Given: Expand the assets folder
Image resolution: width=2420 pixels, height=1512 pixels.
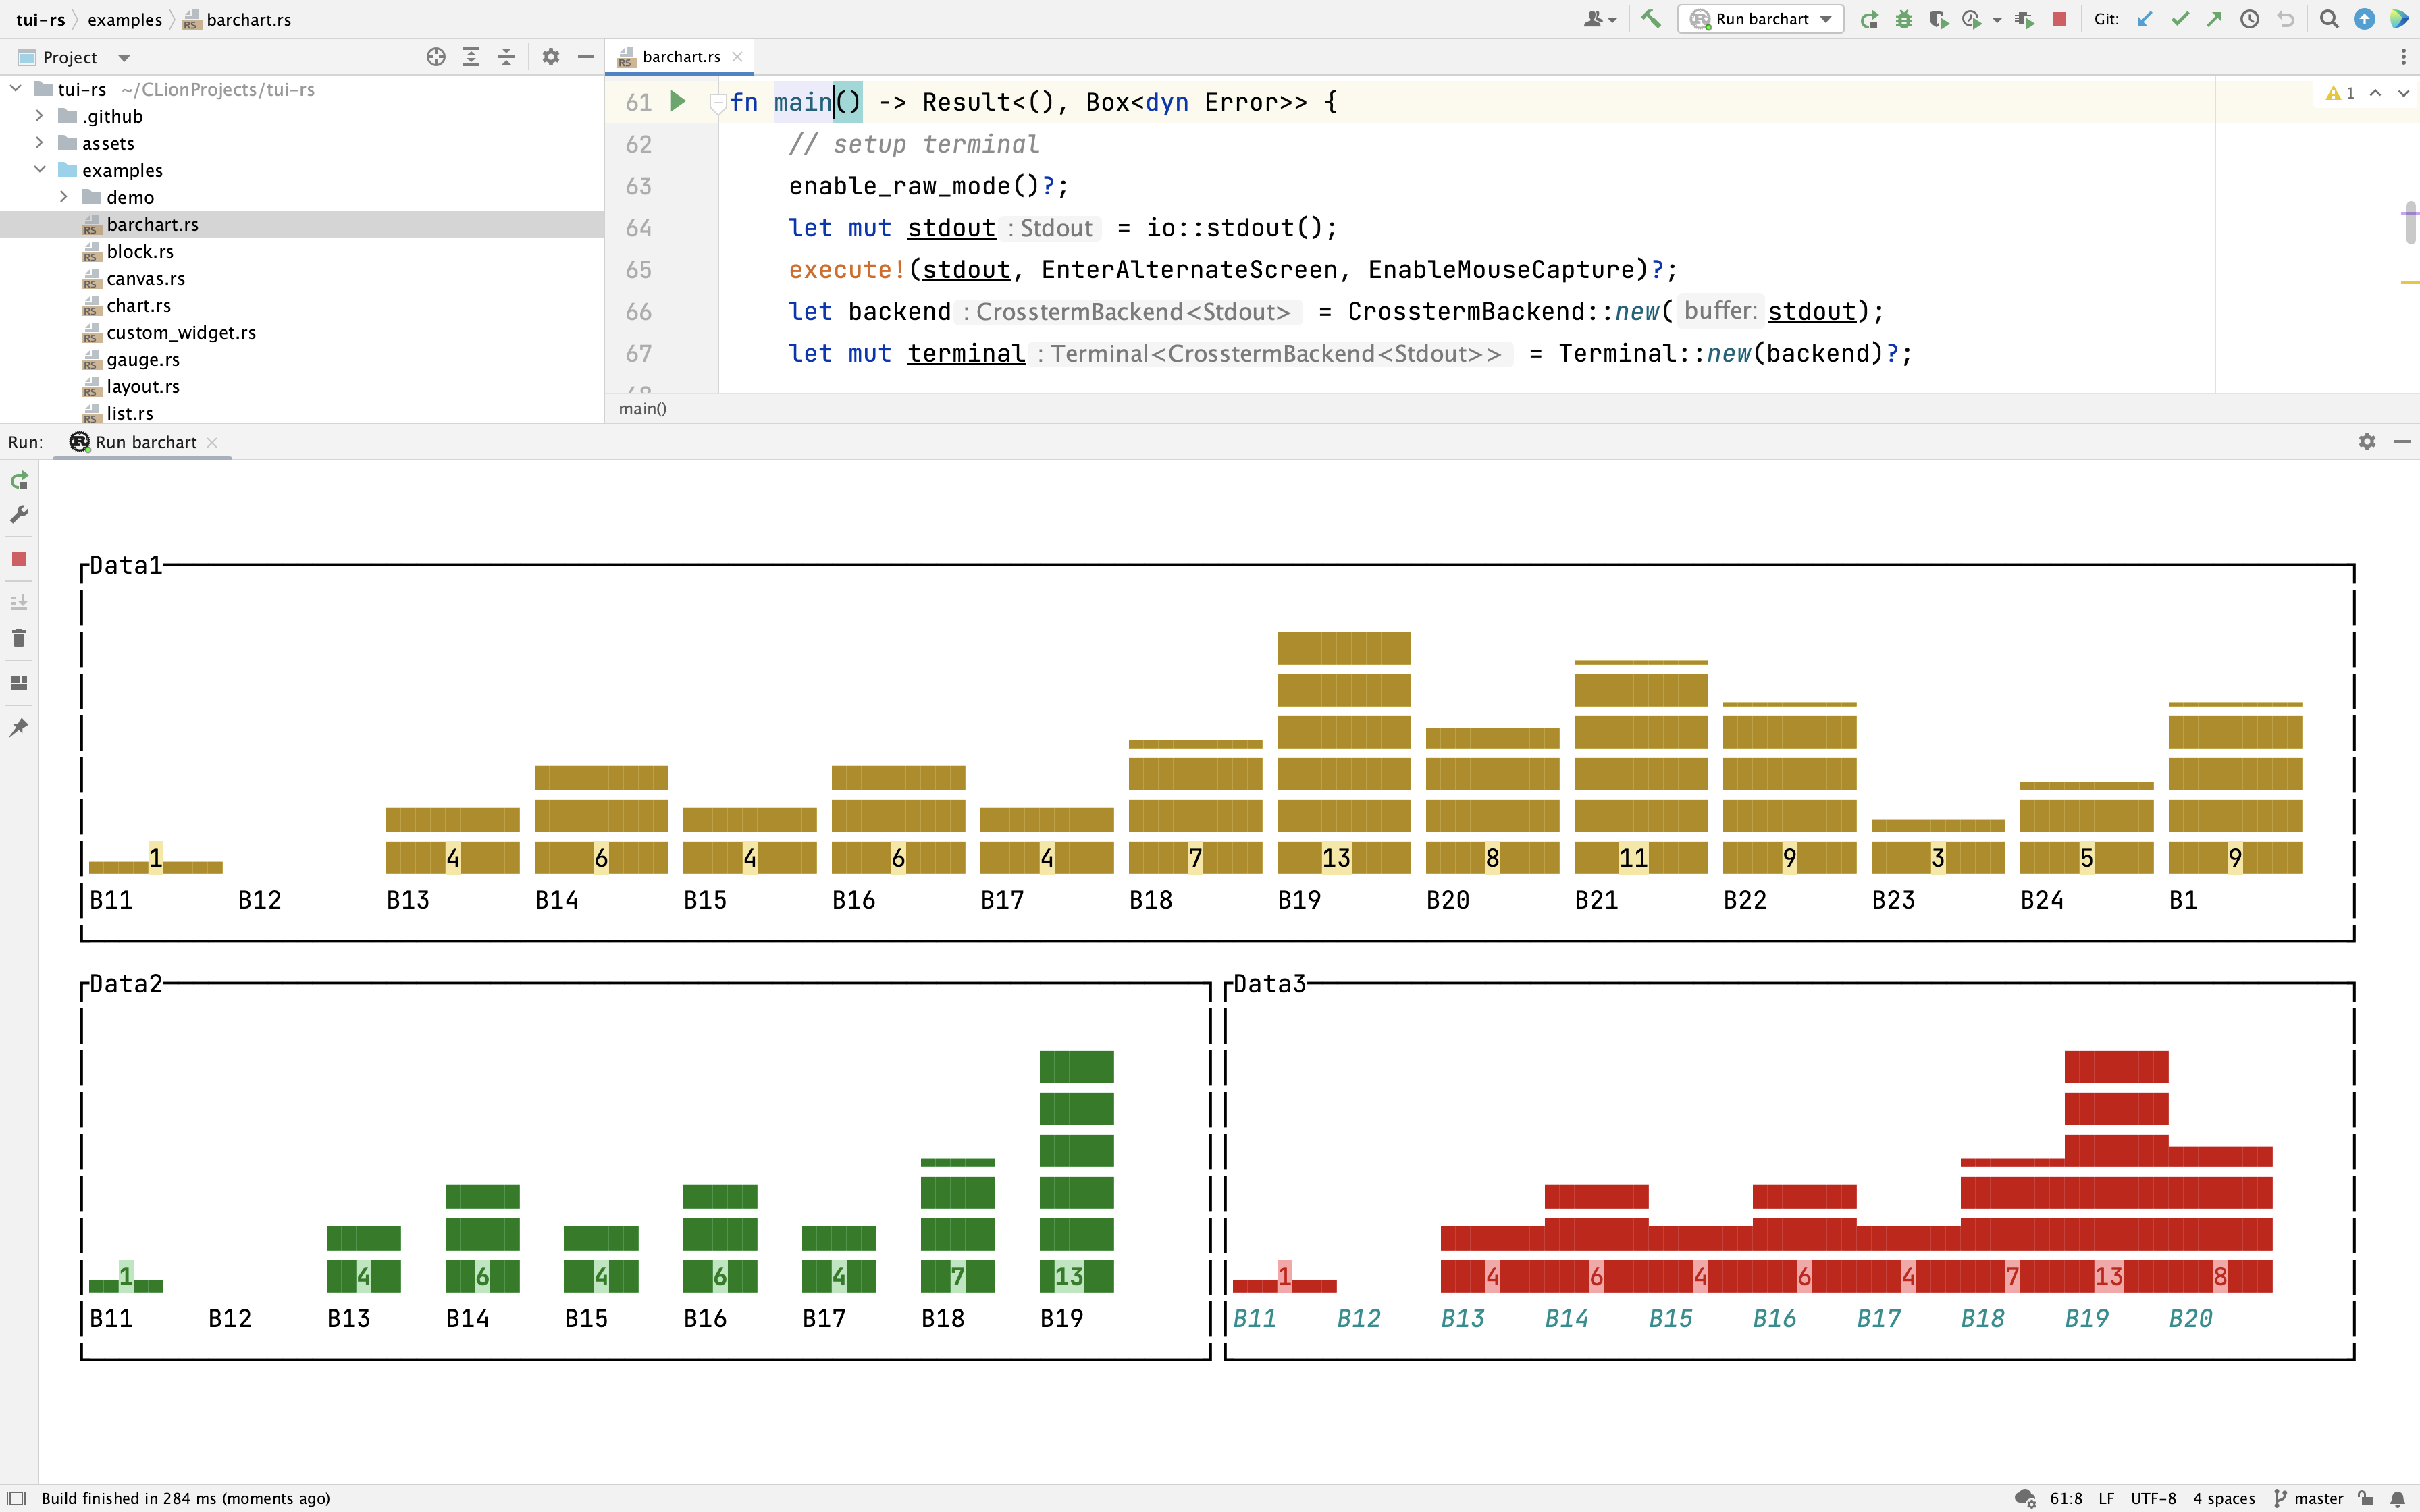Looking at the screenshot, I should point(39,143).
